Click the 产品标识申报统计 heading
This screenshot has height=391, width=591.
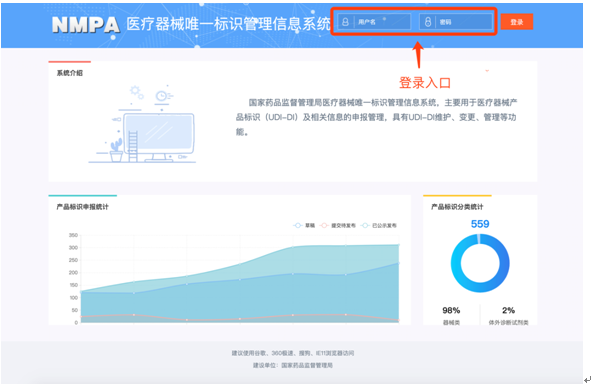point(83,207)
